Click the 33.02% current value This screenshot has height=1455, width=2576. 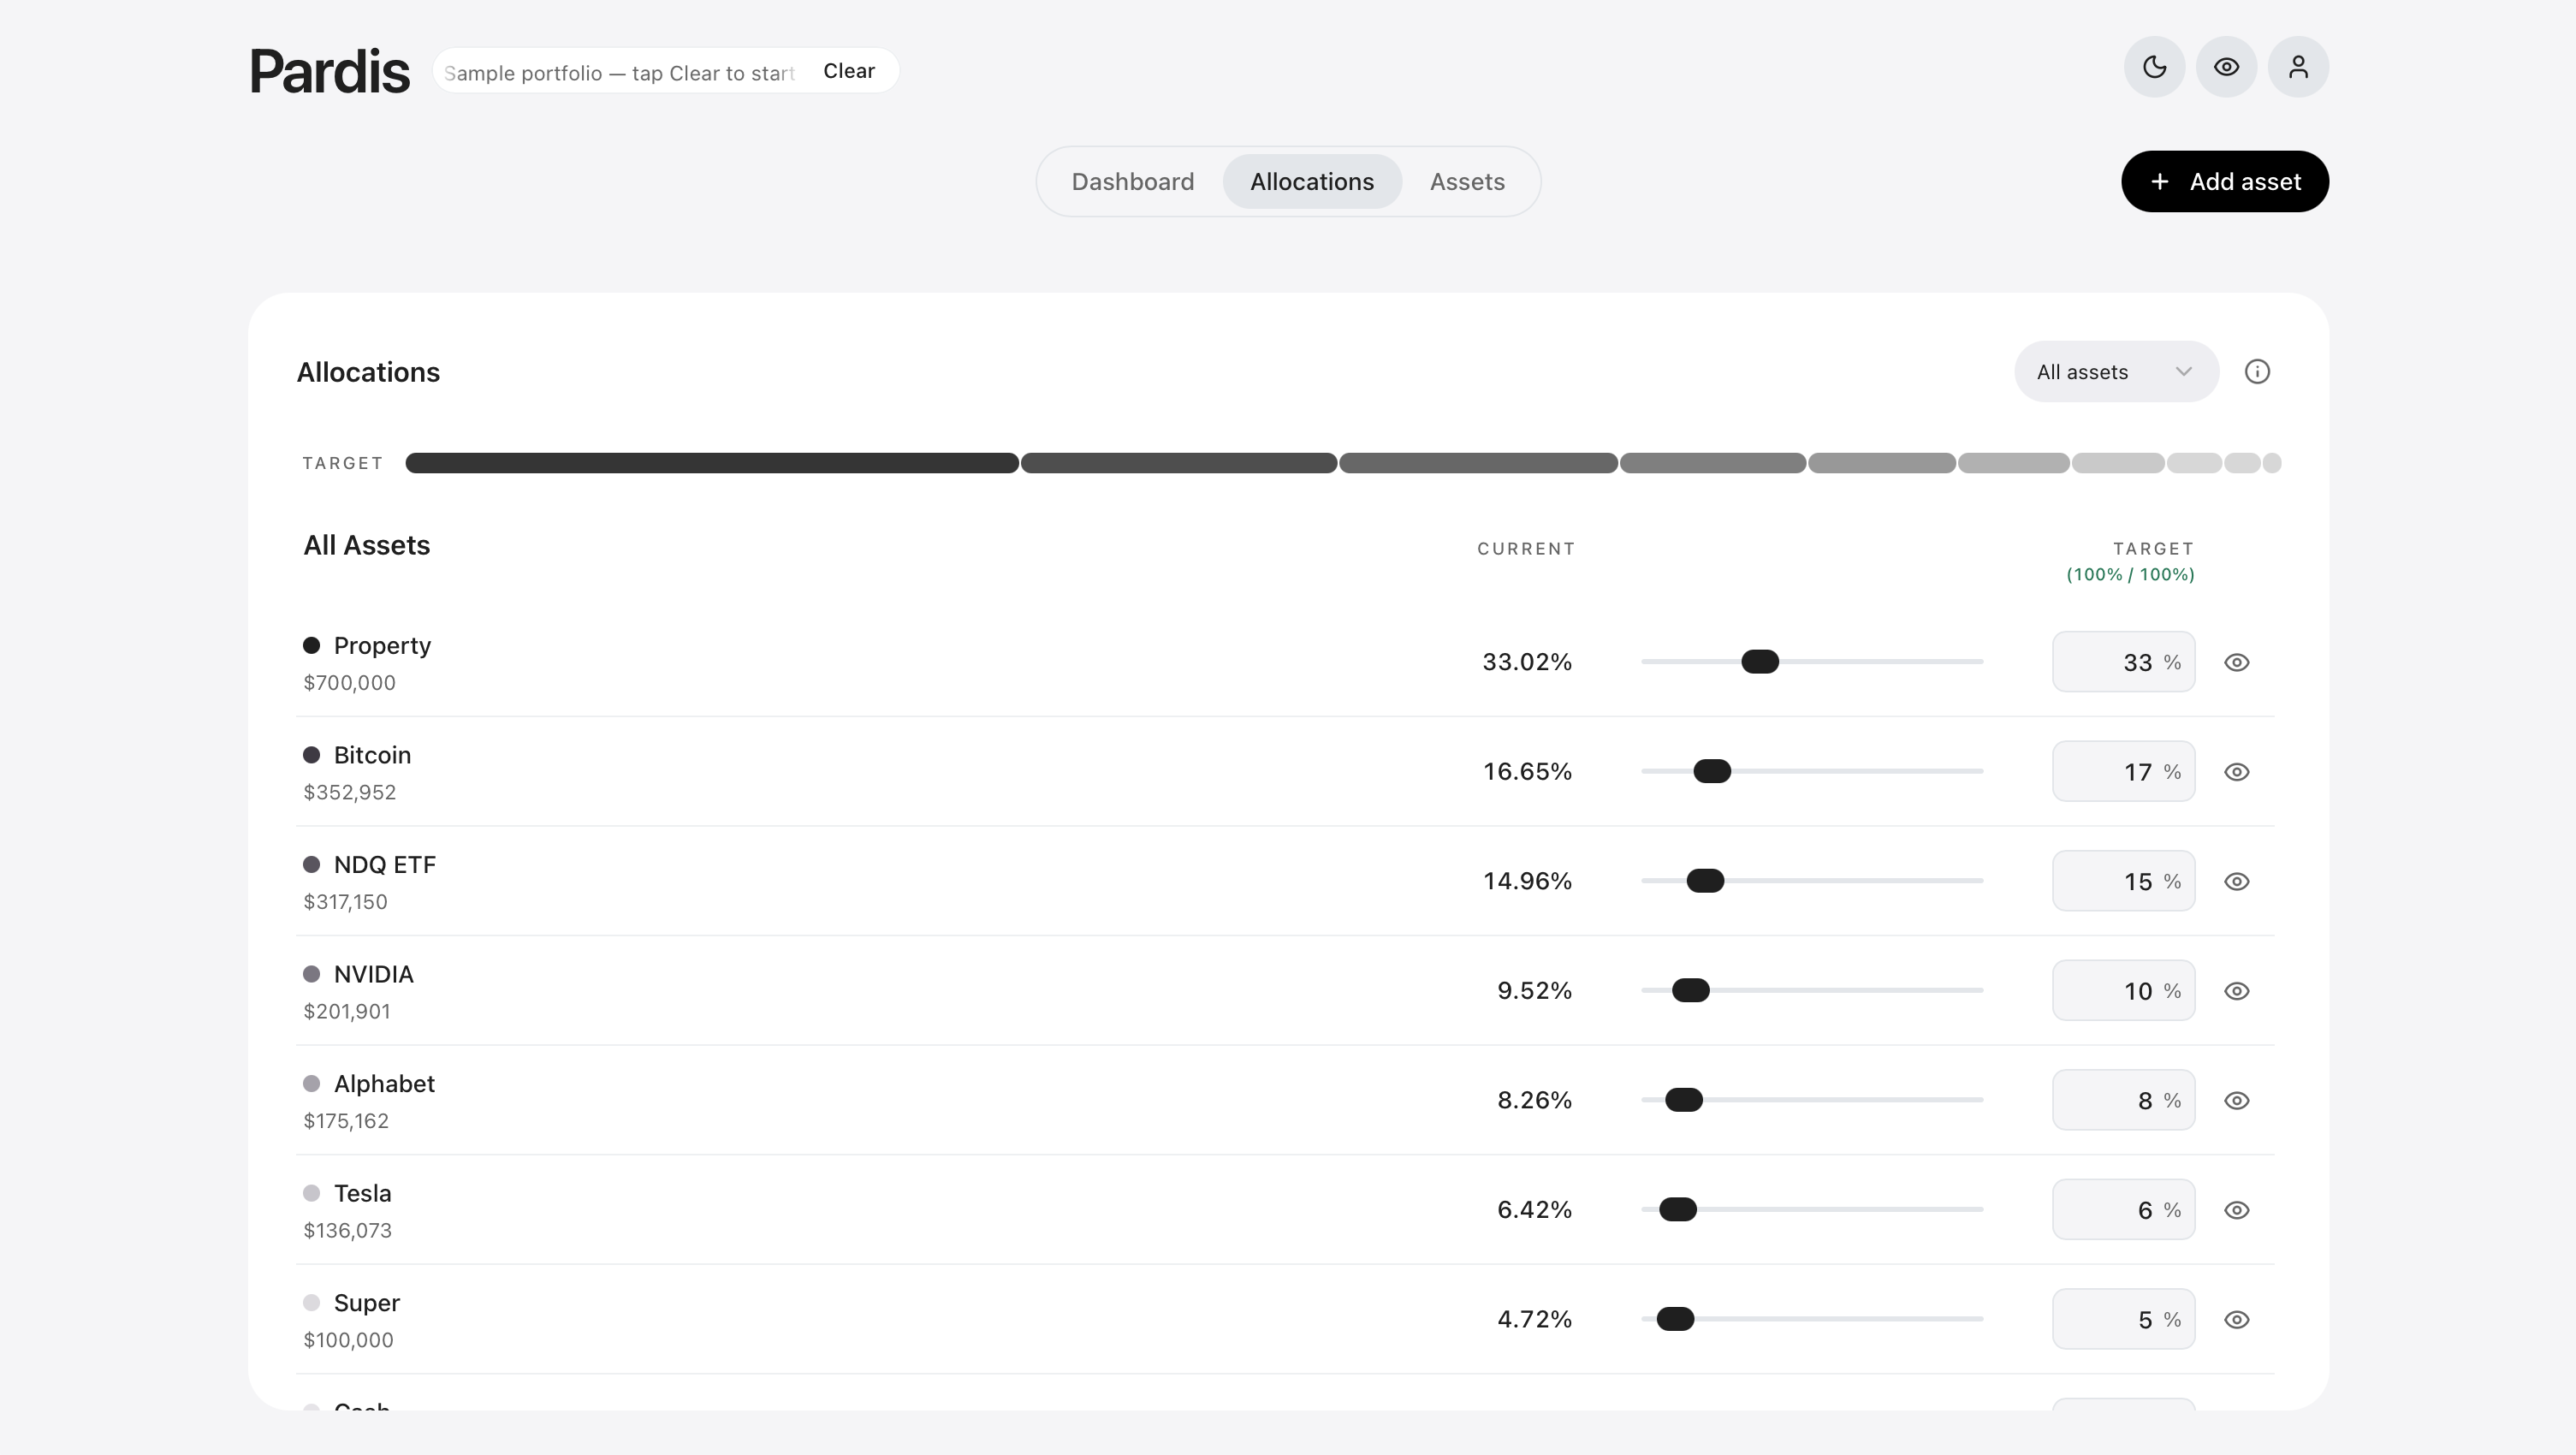[x=1526, y=662]
